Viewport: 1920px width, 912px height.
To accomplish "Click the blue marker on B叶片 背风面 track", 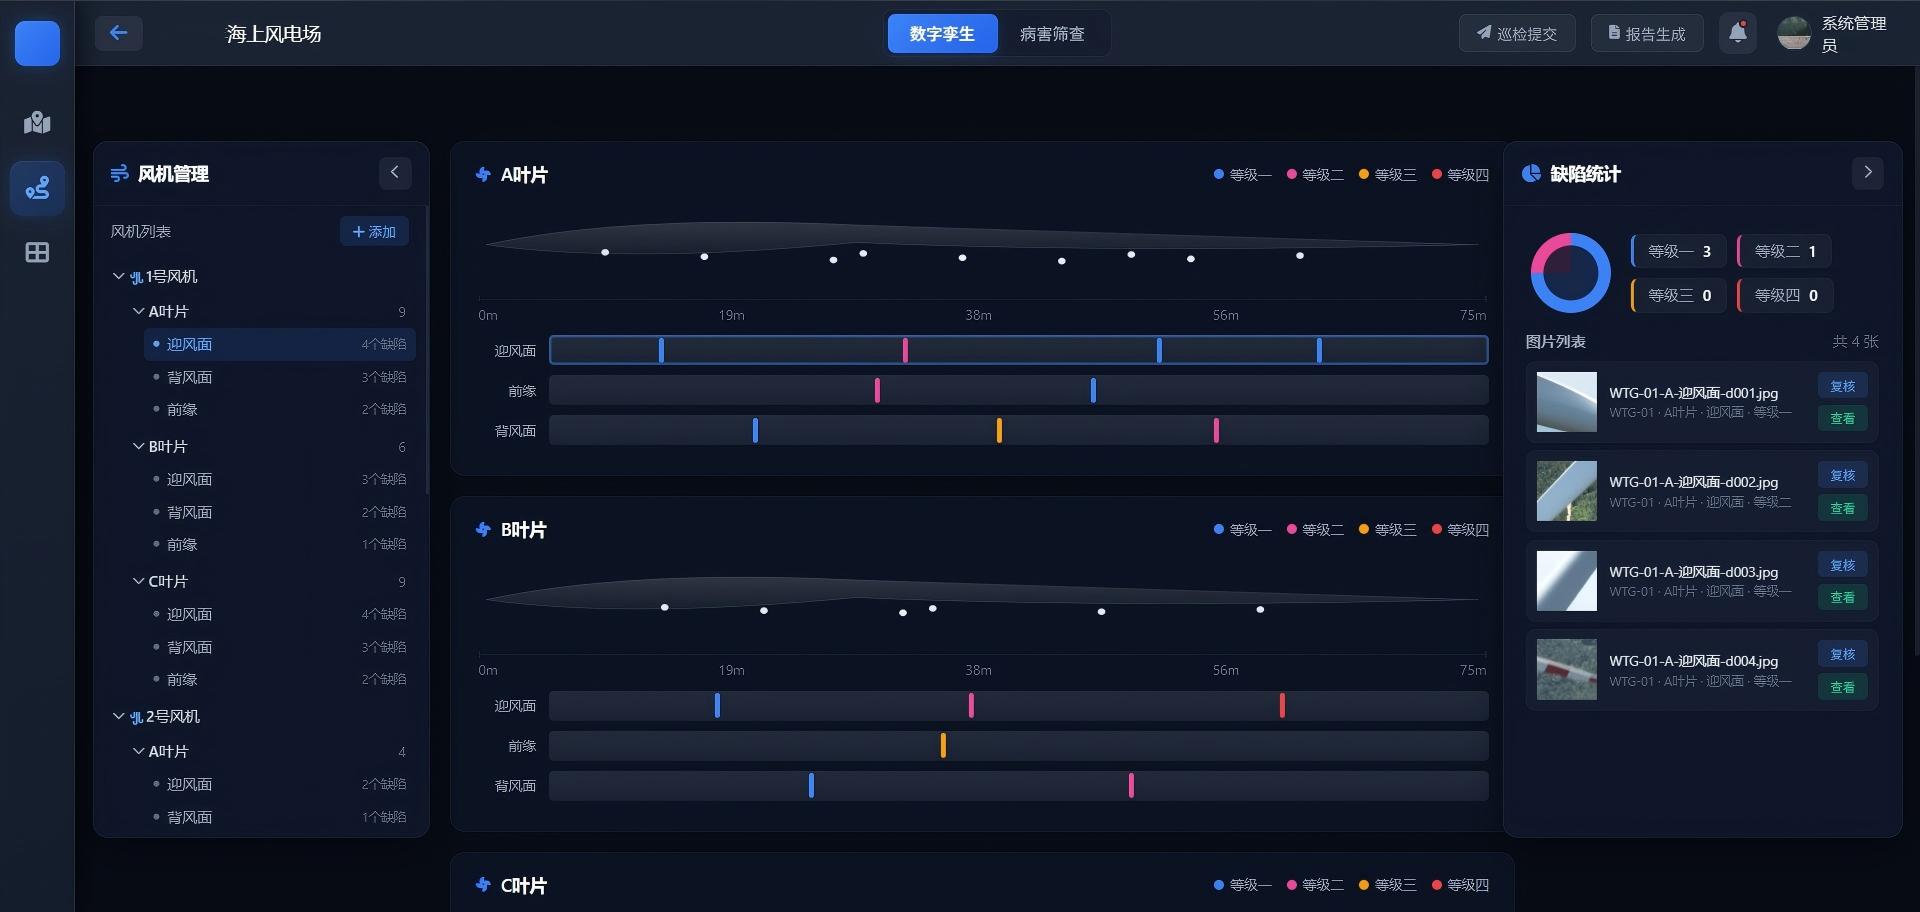I will pos(811,785).
